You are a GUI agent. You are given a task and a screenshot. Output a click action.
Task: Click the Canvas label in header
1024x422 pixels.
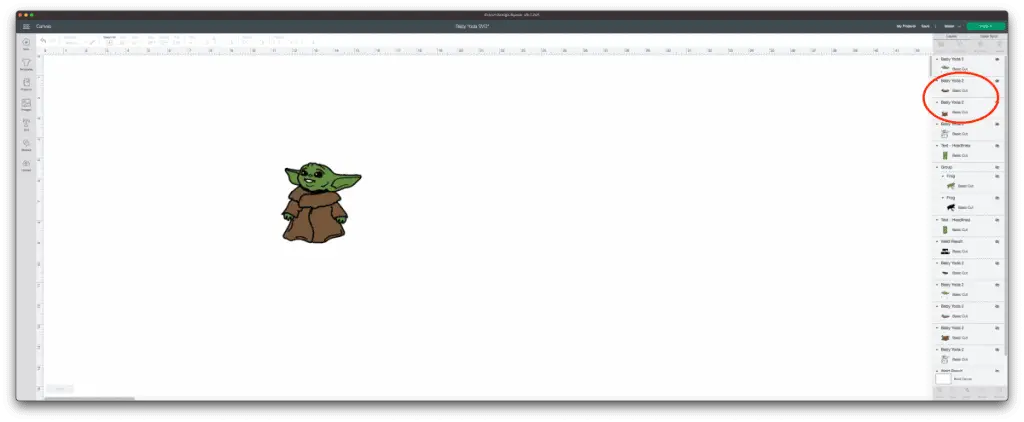click(44, 26)
